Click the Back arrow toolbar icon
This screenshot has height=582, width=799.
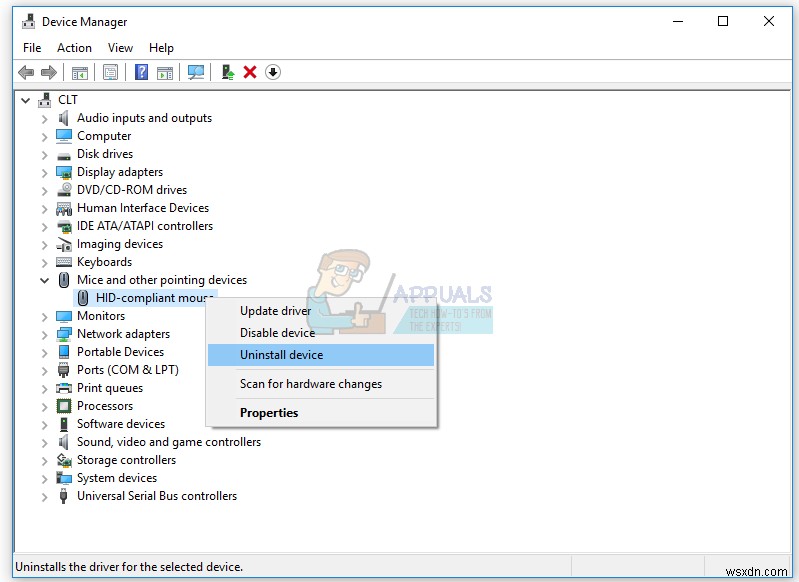pos(26,72)
